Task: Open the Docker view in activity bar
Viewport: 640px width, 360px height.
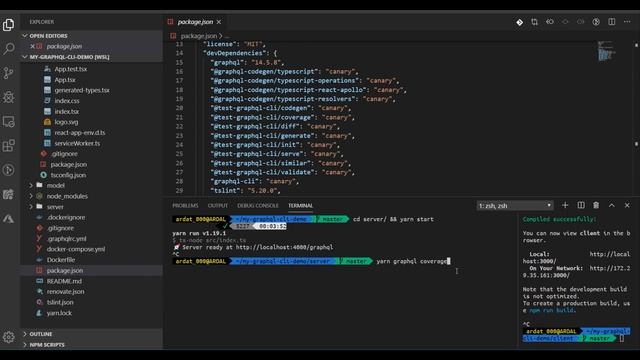Action: point(9,194)
